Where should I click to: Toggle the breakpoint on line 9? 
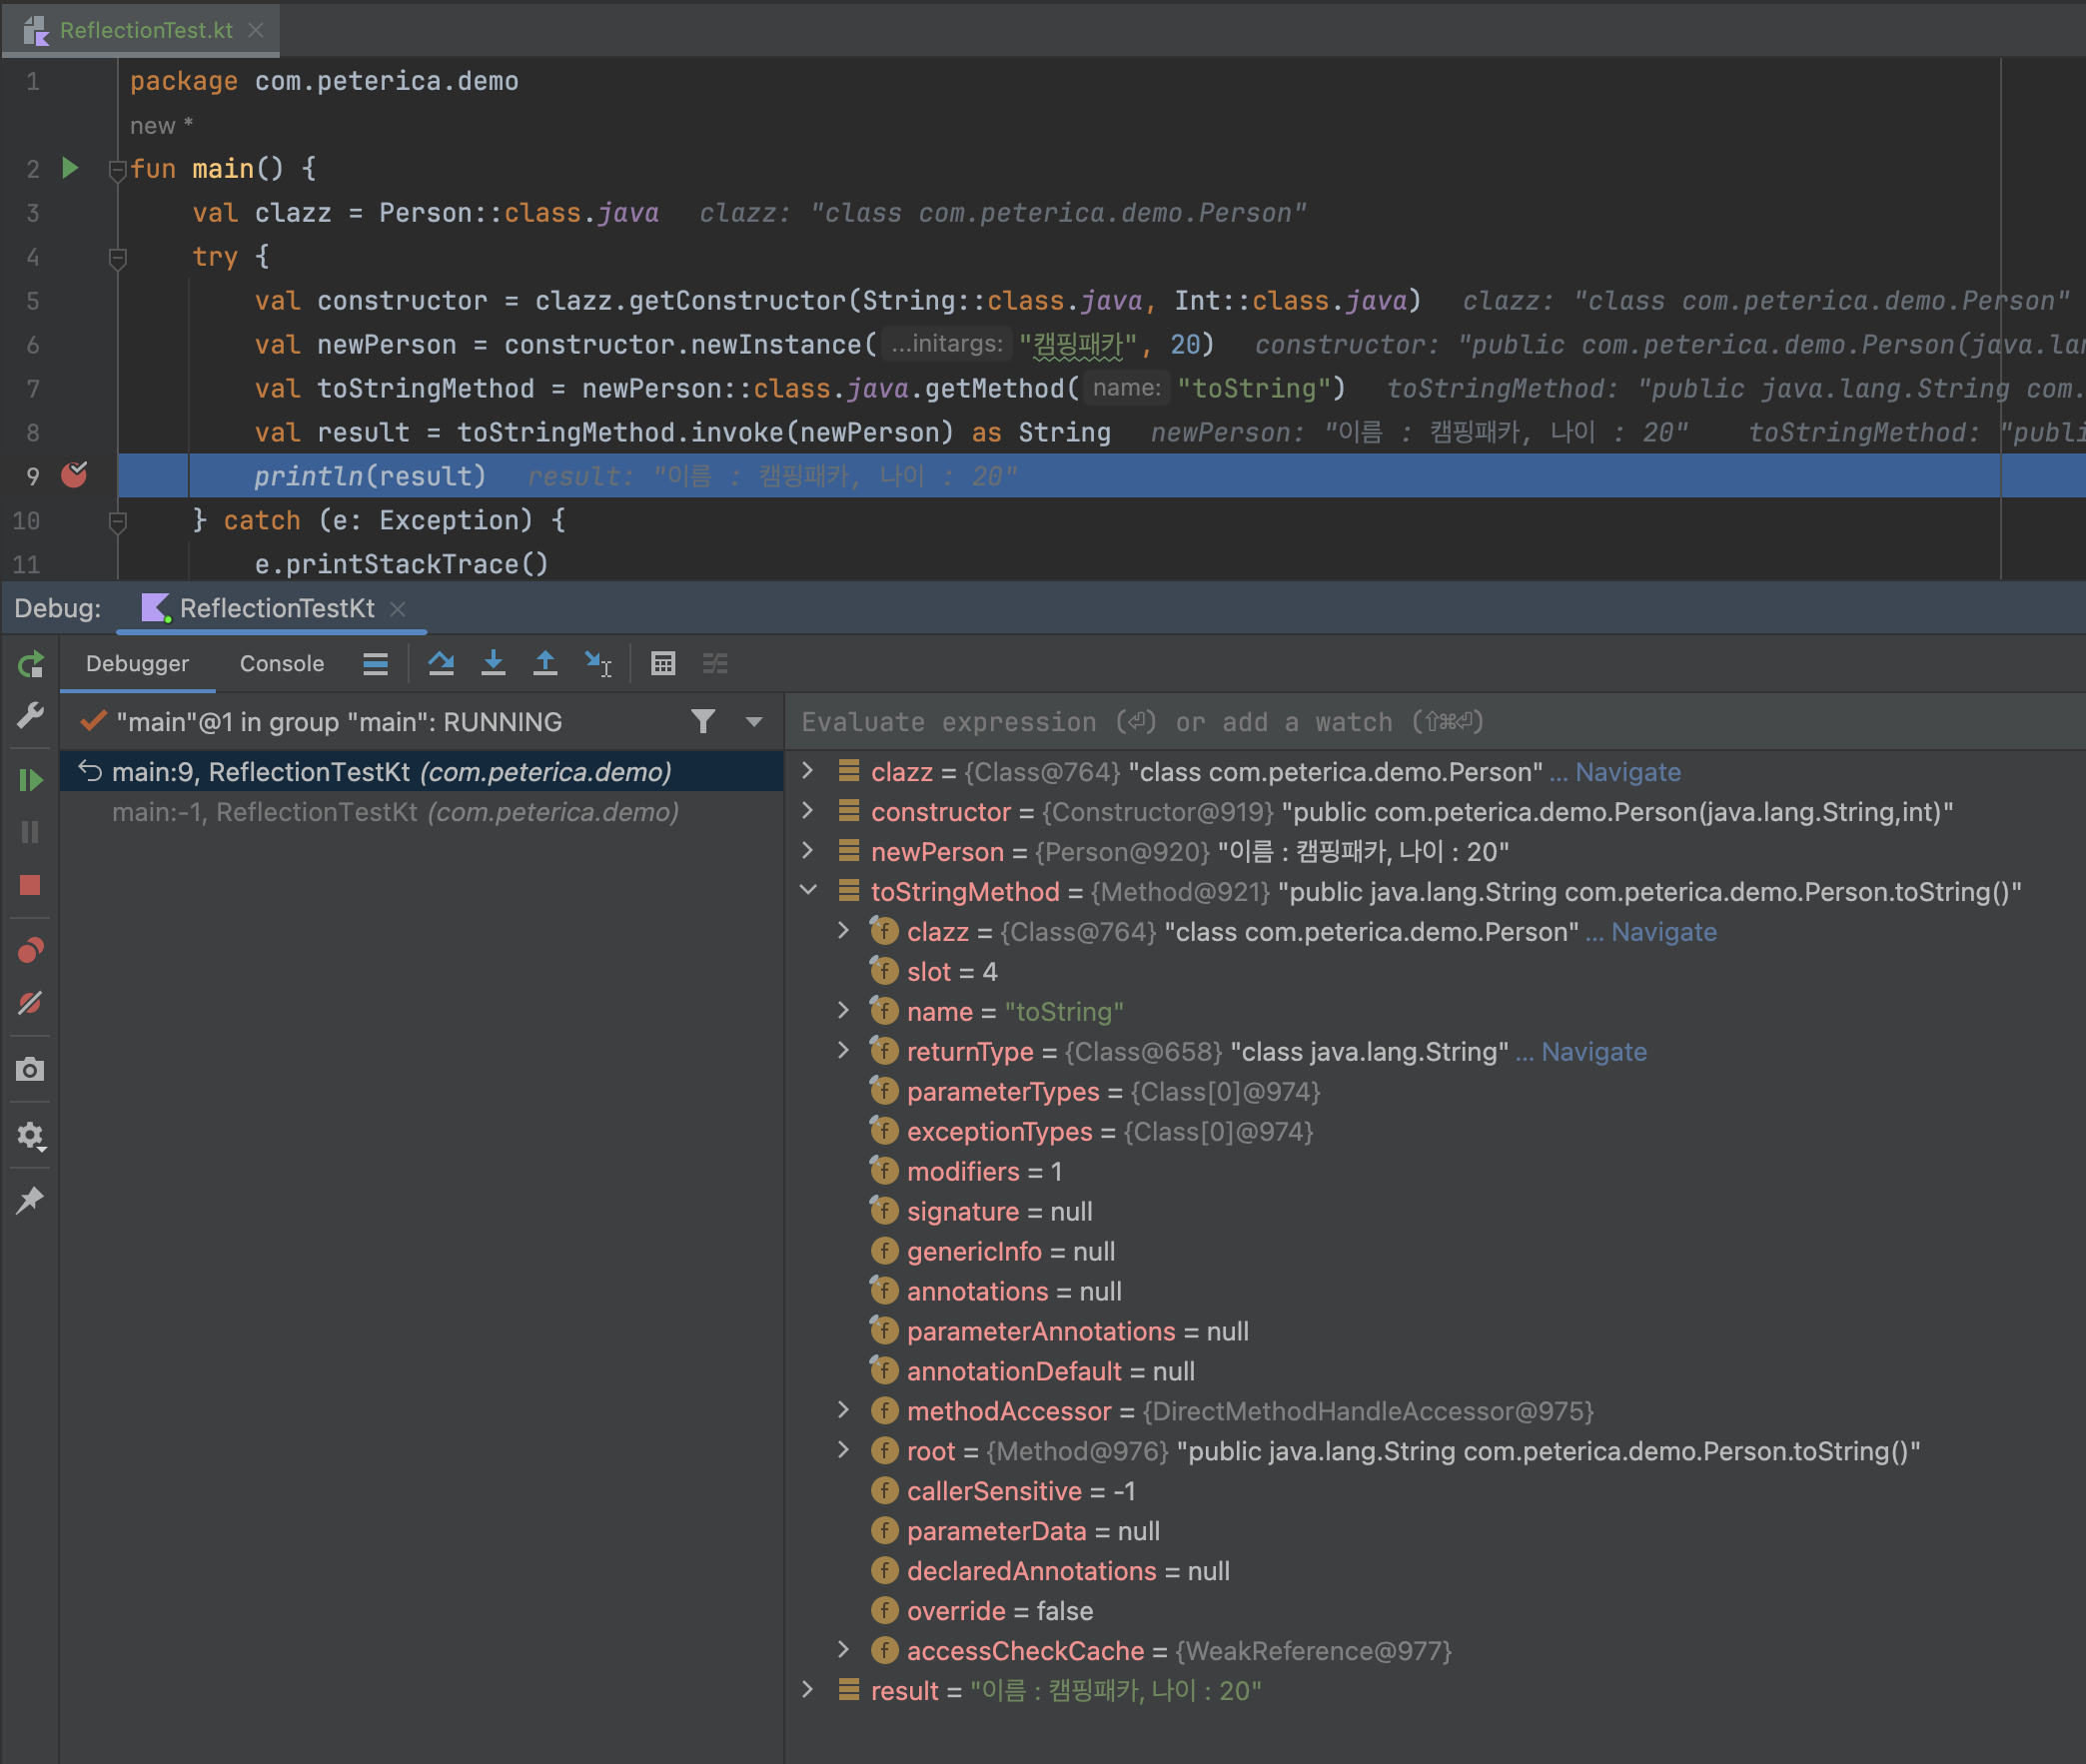74,475
